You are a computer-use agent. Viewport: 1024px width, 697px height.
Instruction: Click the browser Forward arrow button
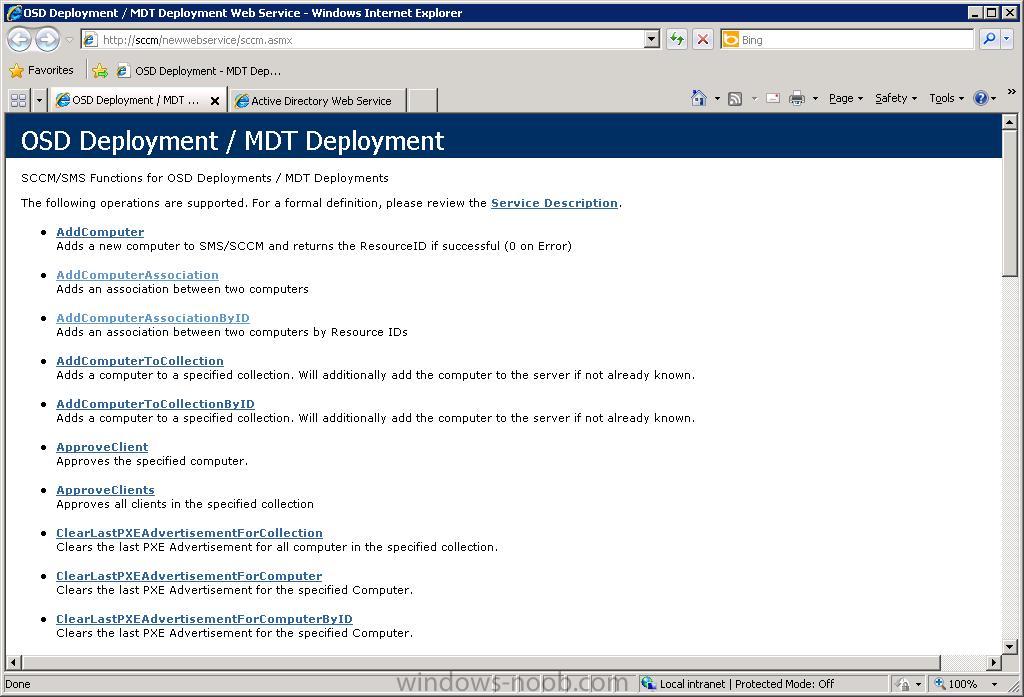tap(47, 40)
